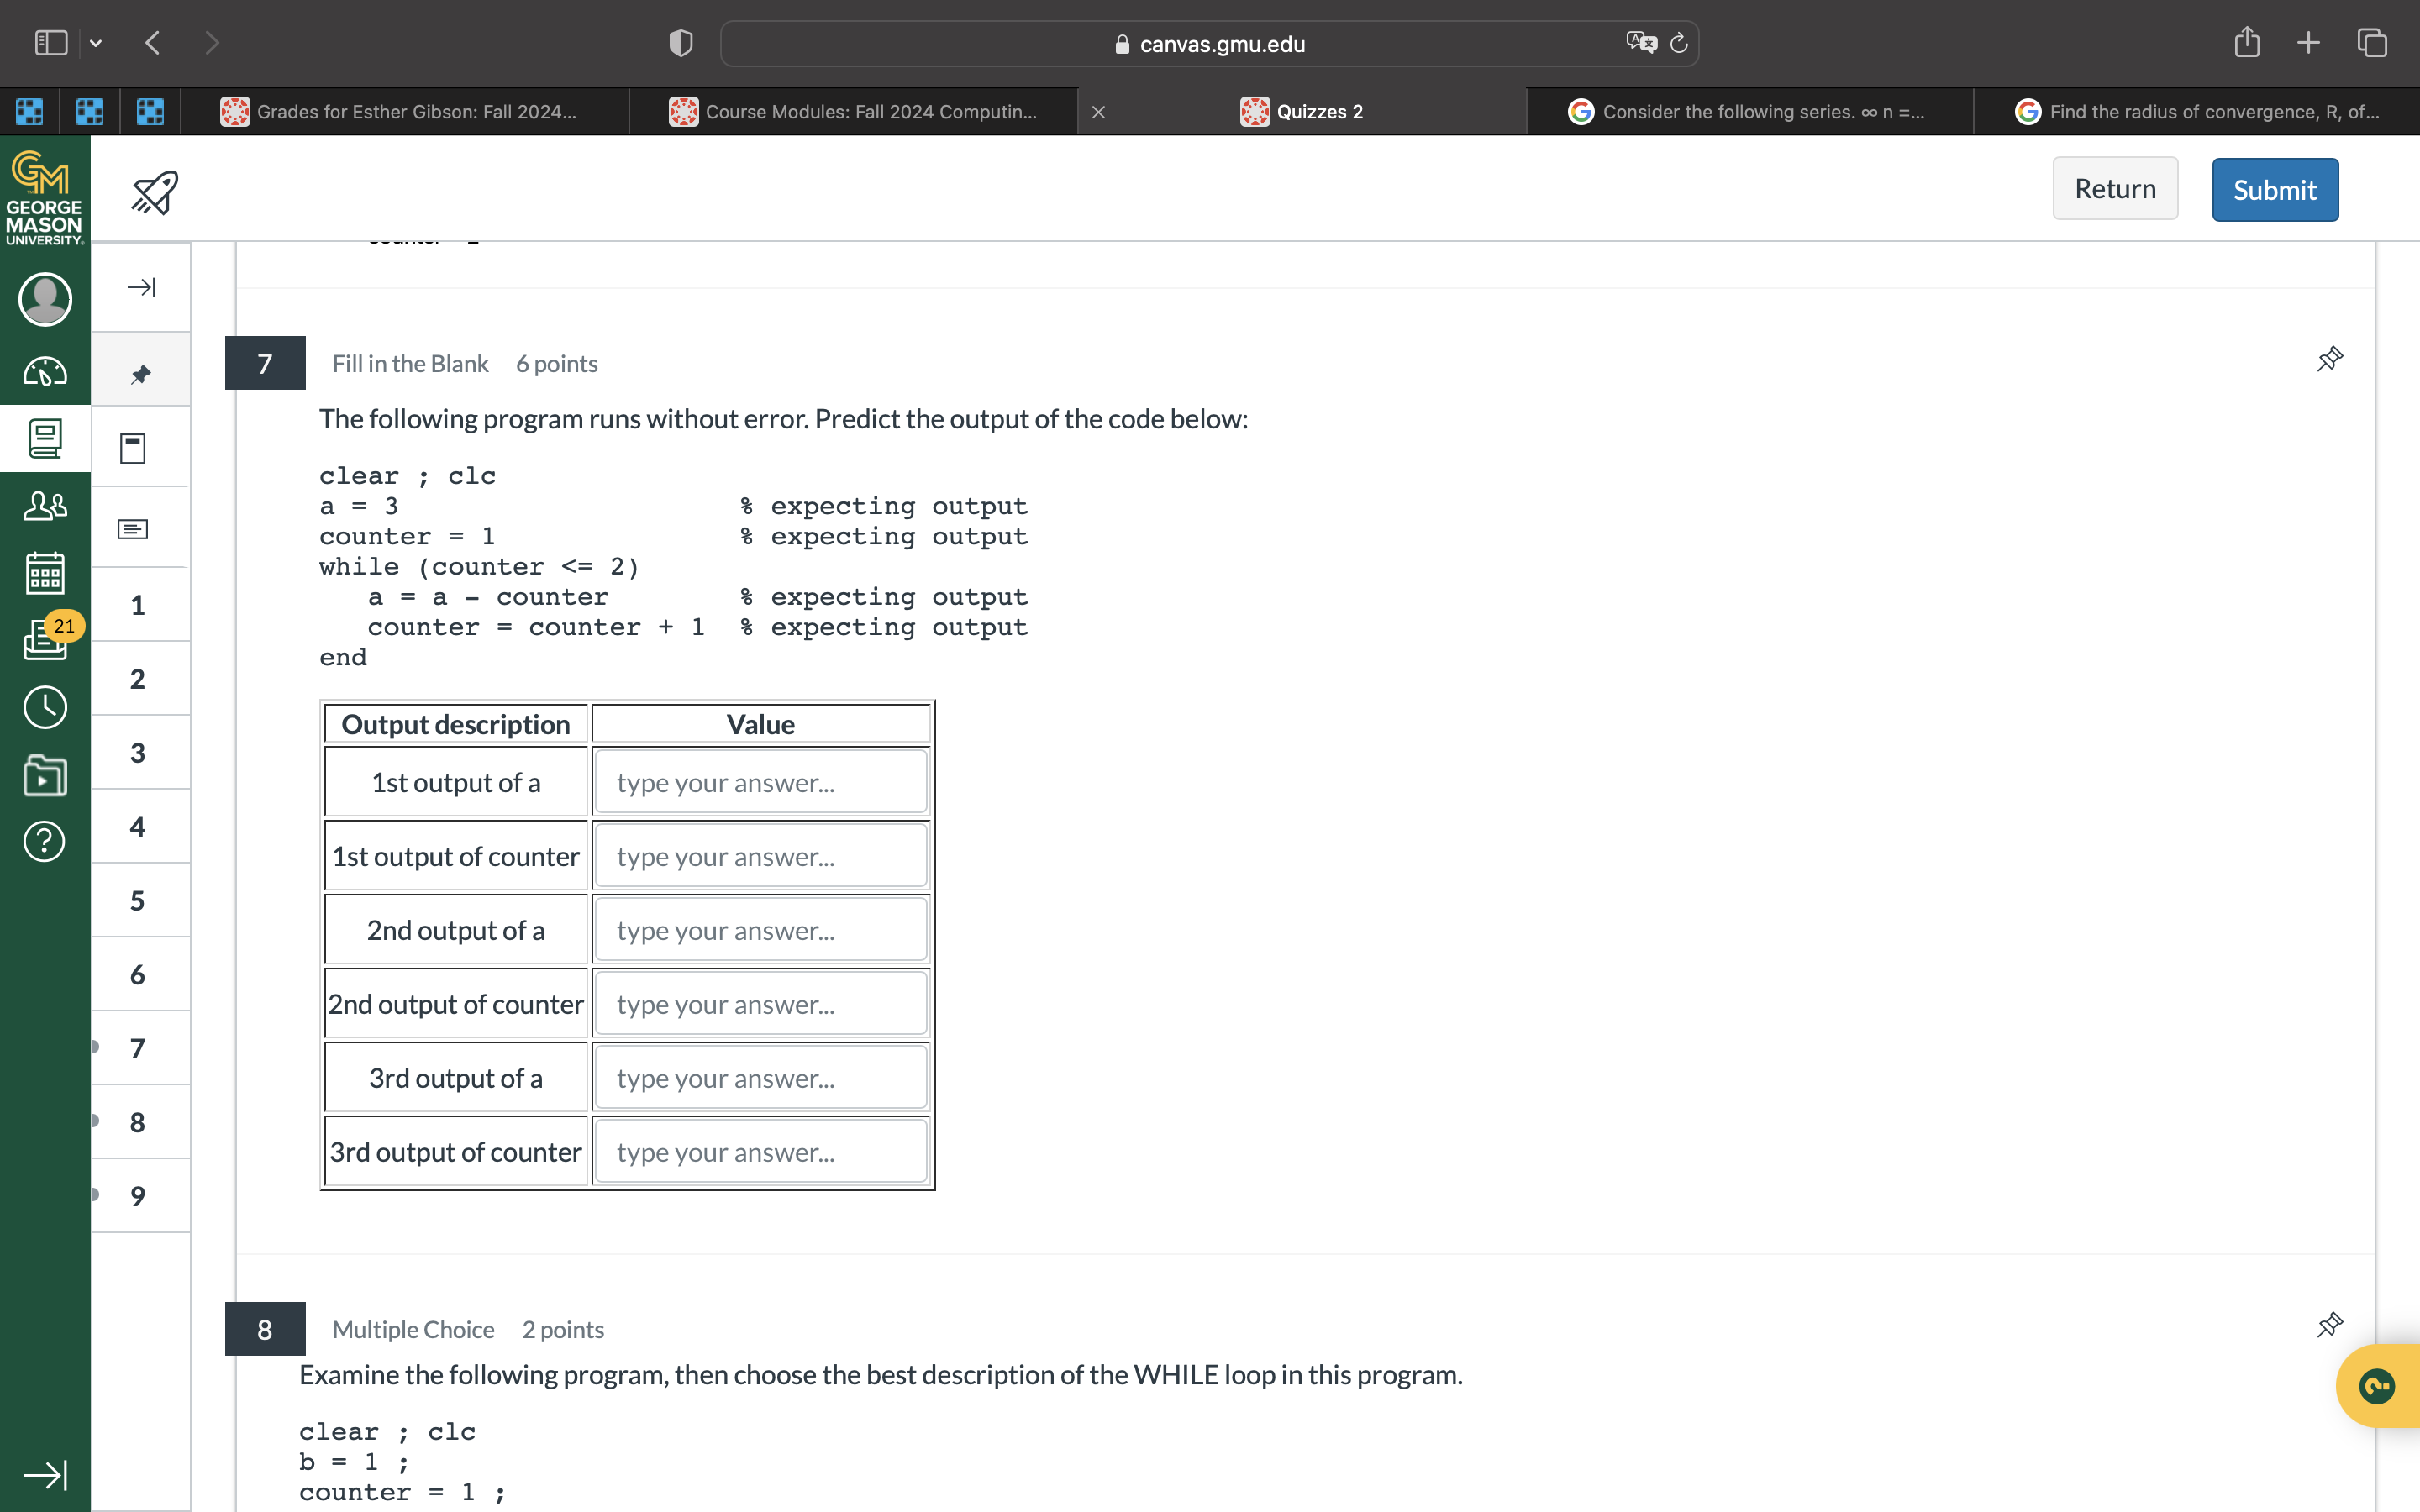Viewport: 2420px width, 1512px height.
Task: Pin question 8
Action: 2330,1325
